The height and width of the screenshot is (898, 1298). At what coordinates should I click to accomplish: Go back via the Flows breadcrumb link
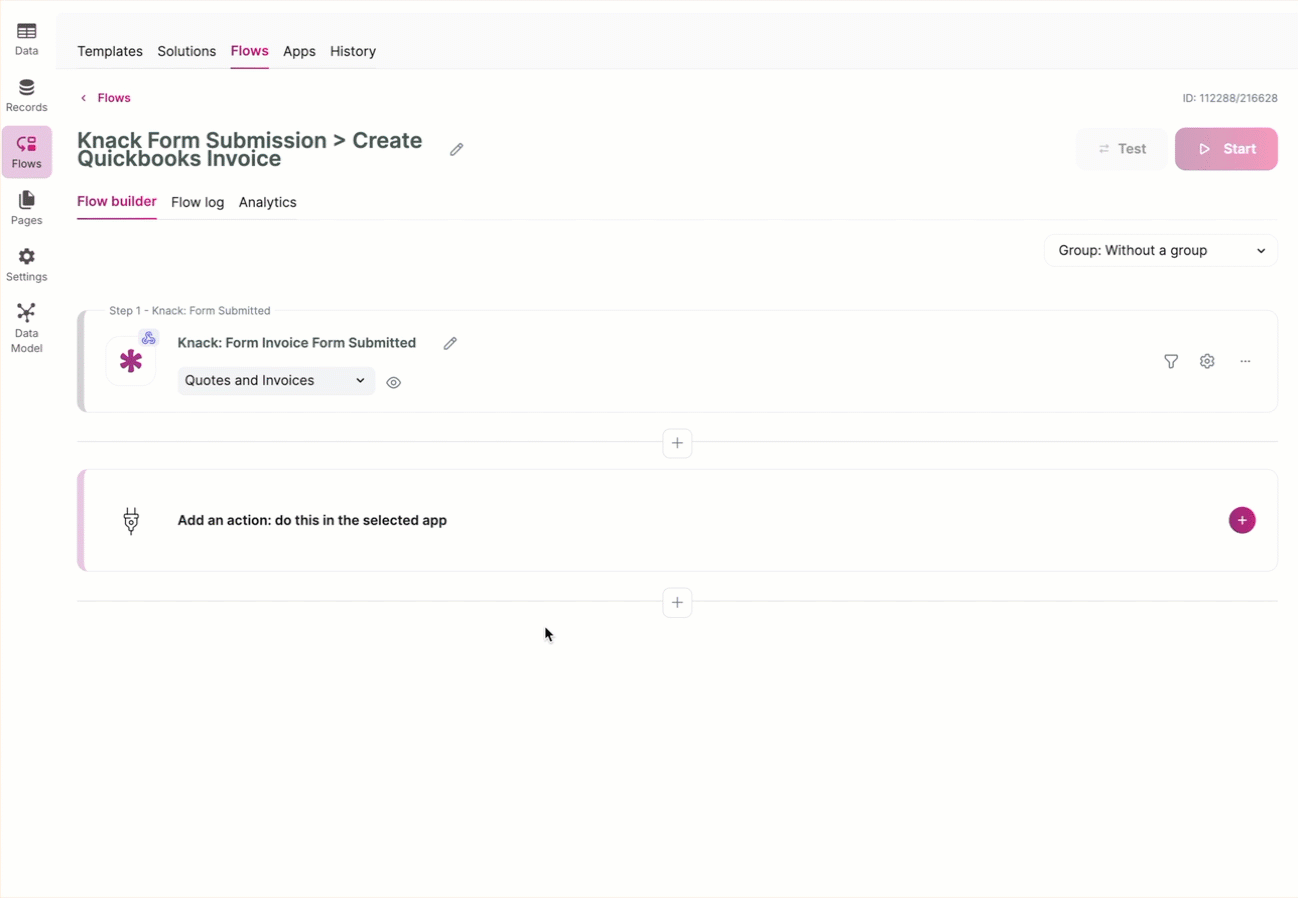point(105,98)
